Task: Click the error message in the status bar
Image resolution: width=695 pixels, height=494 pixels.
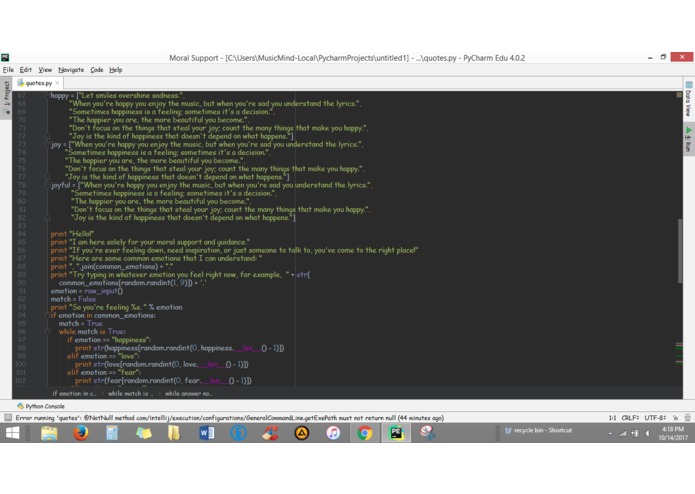Action: click(230, 417)
